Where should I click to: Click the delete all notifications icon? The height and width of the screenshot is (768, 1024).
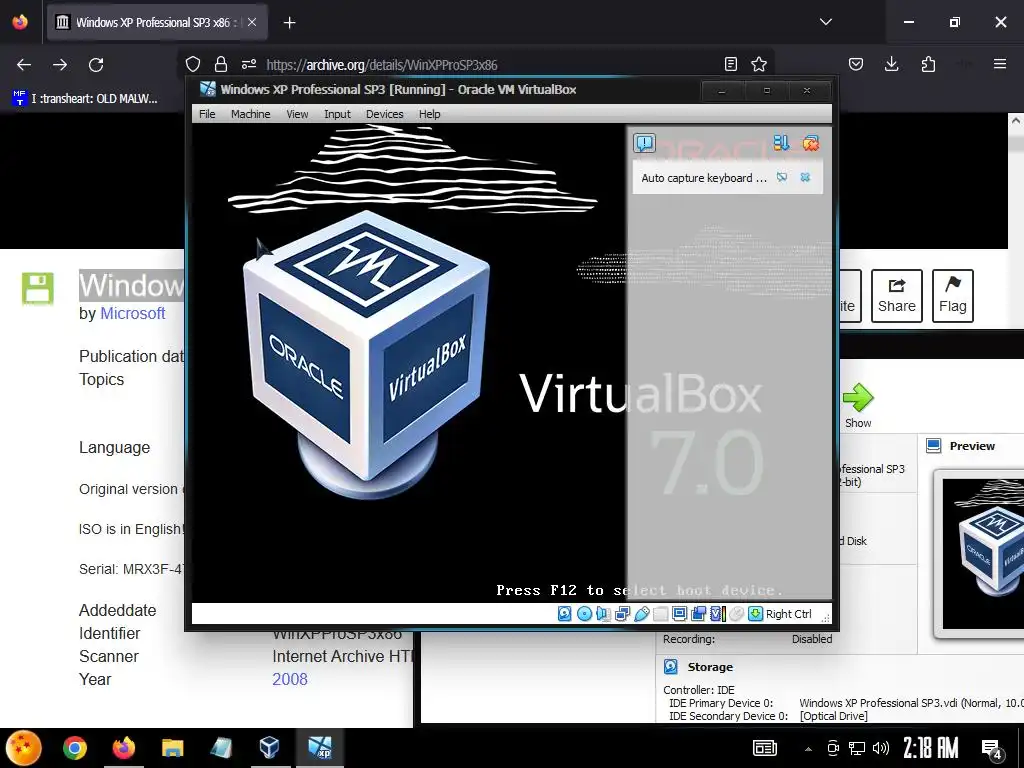pyautogui.click(x=810, y=142)
